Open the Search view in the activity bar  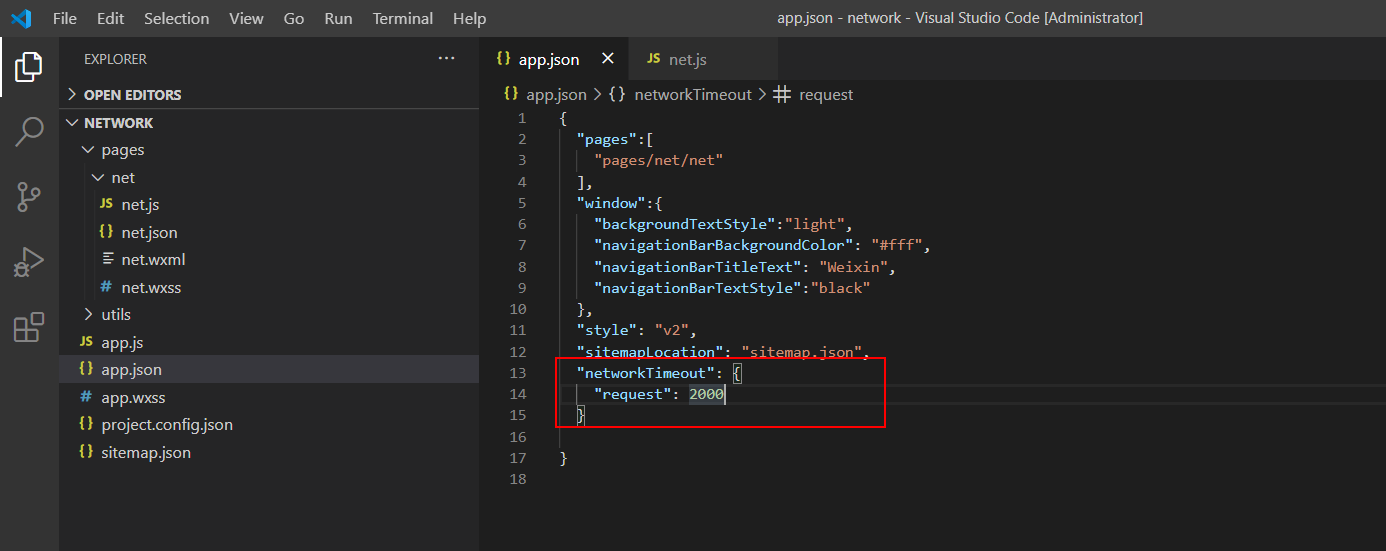click(29, 131)
